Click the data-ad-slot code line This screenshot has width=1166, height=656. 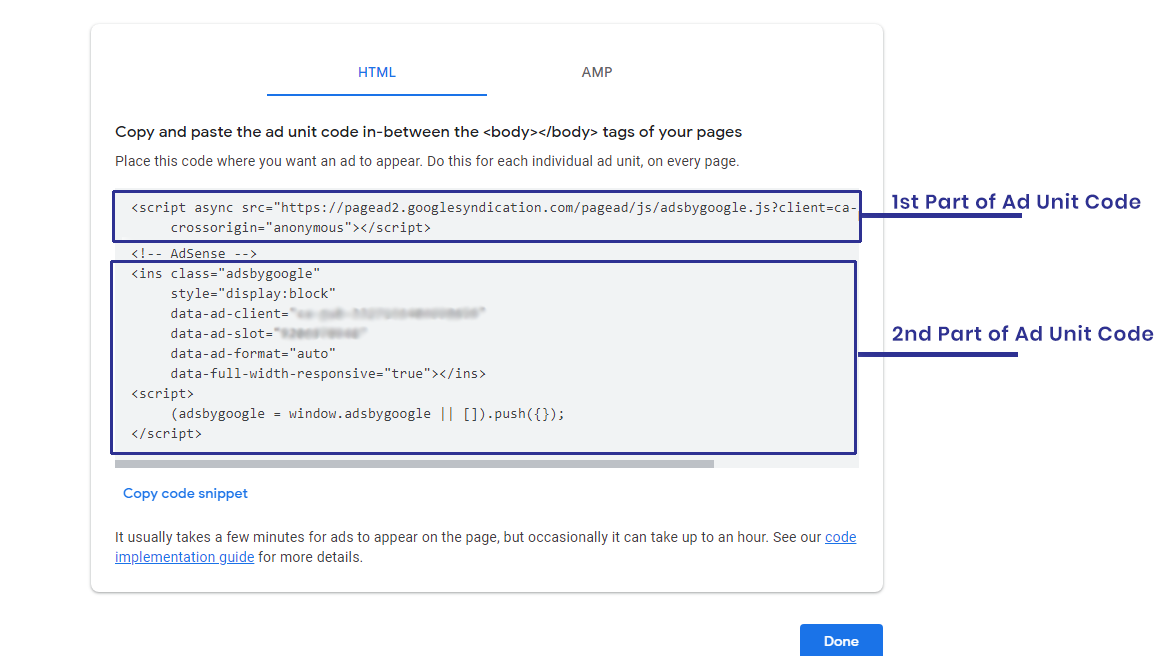click(x=268, y=333)
